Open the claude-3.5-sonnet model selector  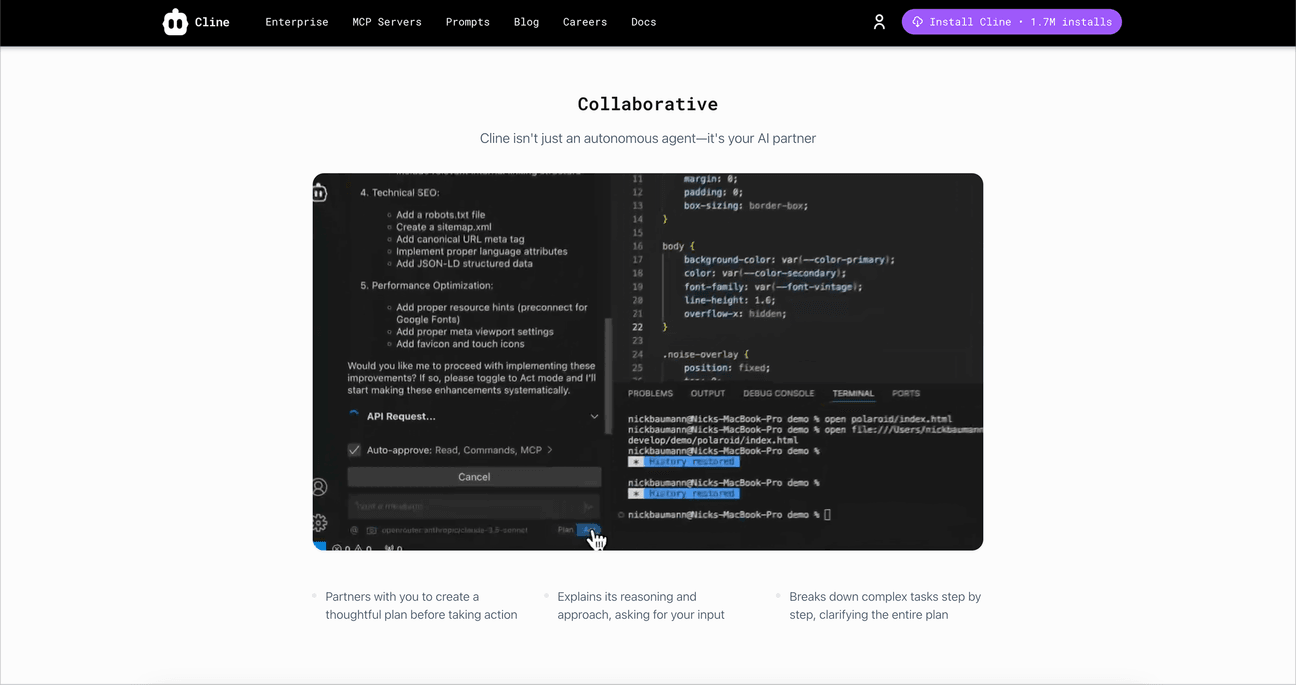(x=455, y=529)
